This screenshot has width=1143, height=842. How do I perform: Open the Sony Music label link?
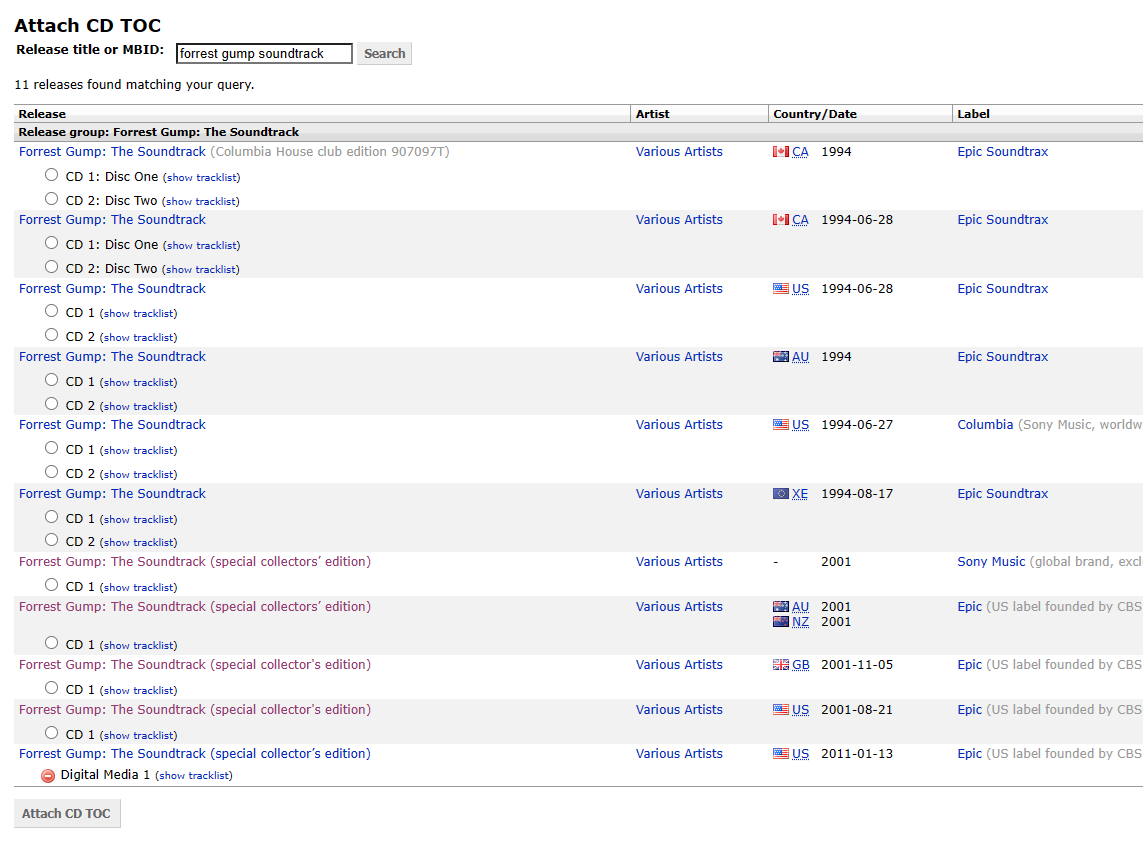click(991, 561)
